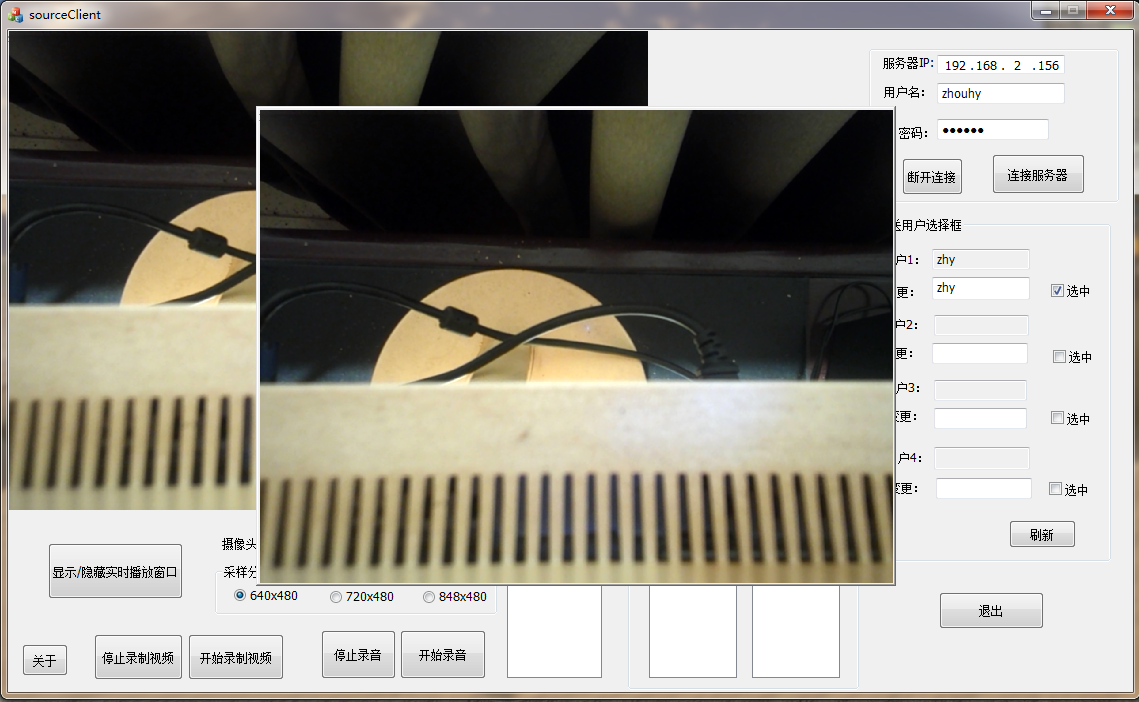
Task: Toggle 显示/隐藏实时播放窗口 button
Action: (115, 572)
